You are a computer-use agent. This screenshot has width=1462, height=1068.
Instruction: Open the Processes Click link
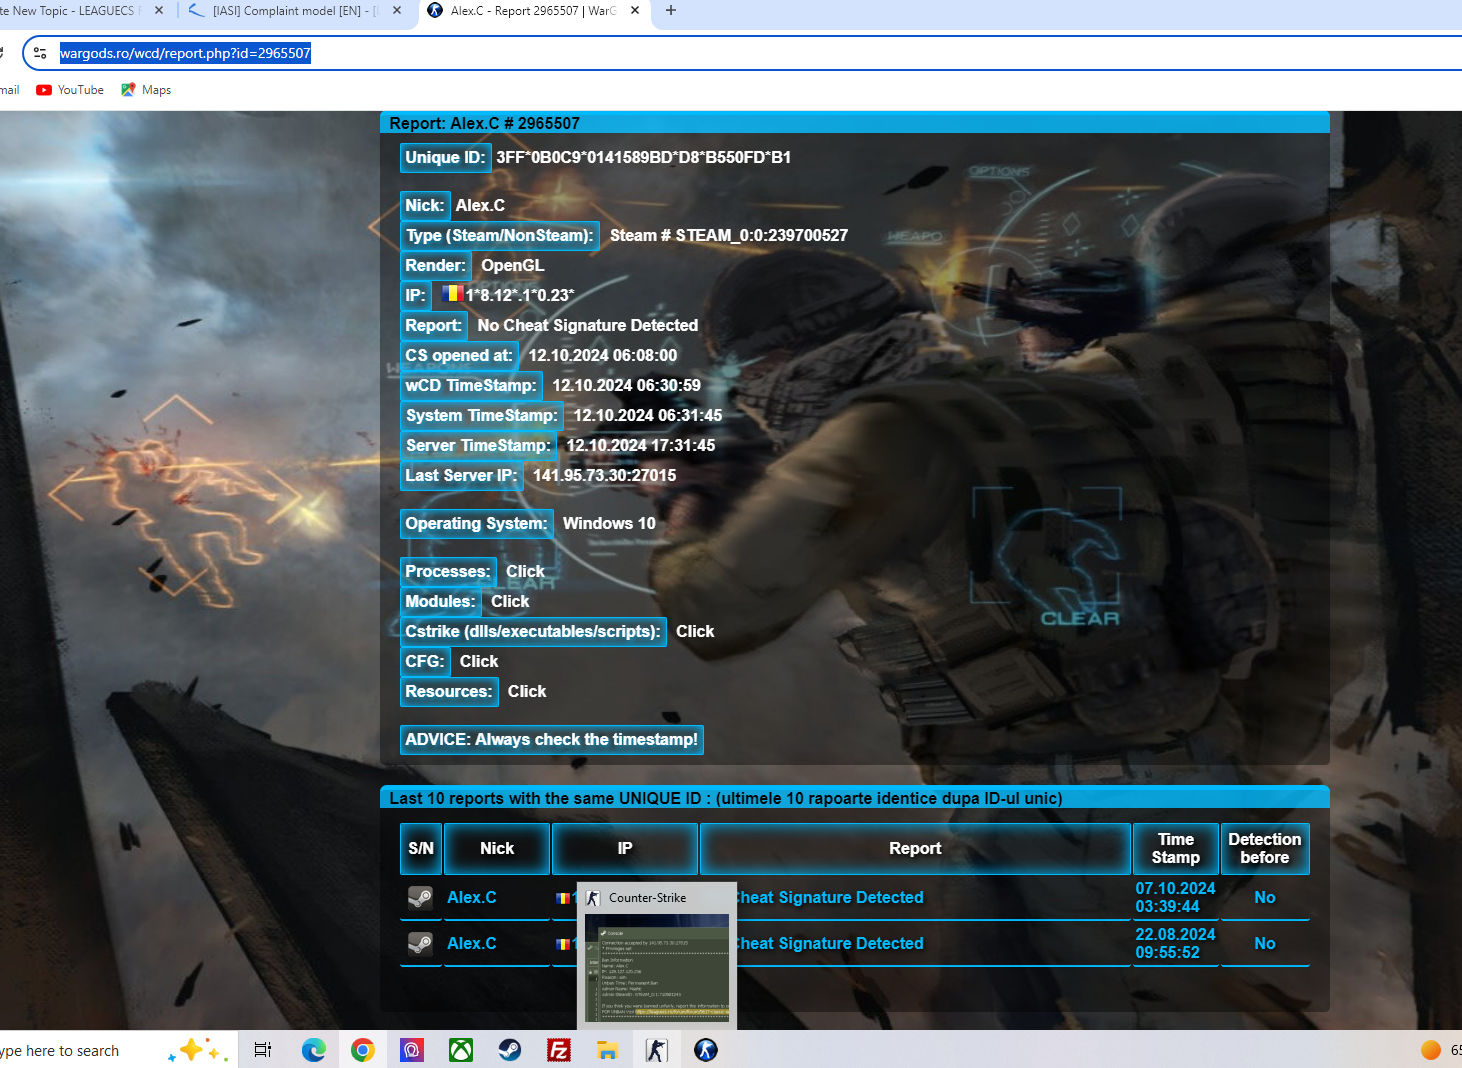[525, 572]
